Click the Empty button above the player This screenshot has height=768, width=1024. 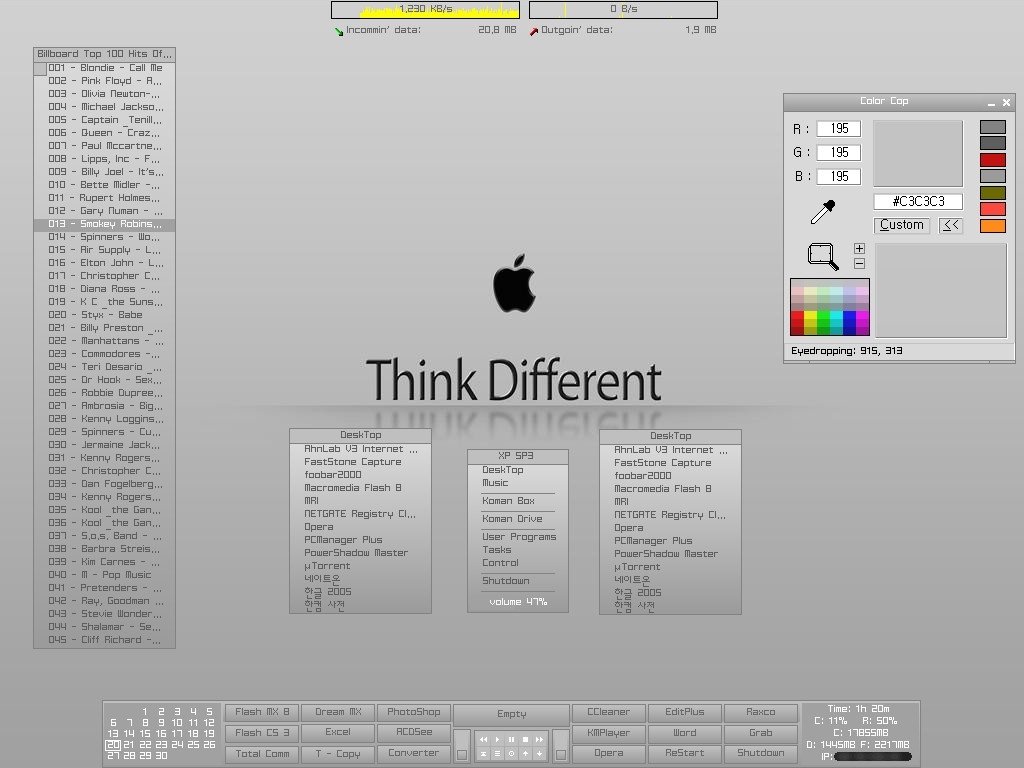tap(511, 714)
